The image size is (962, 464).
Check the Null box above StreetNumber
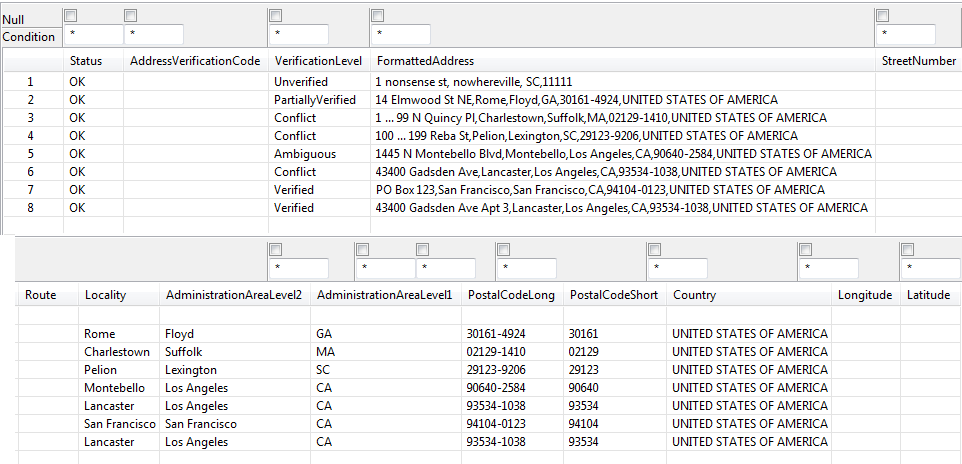point(882,16)
